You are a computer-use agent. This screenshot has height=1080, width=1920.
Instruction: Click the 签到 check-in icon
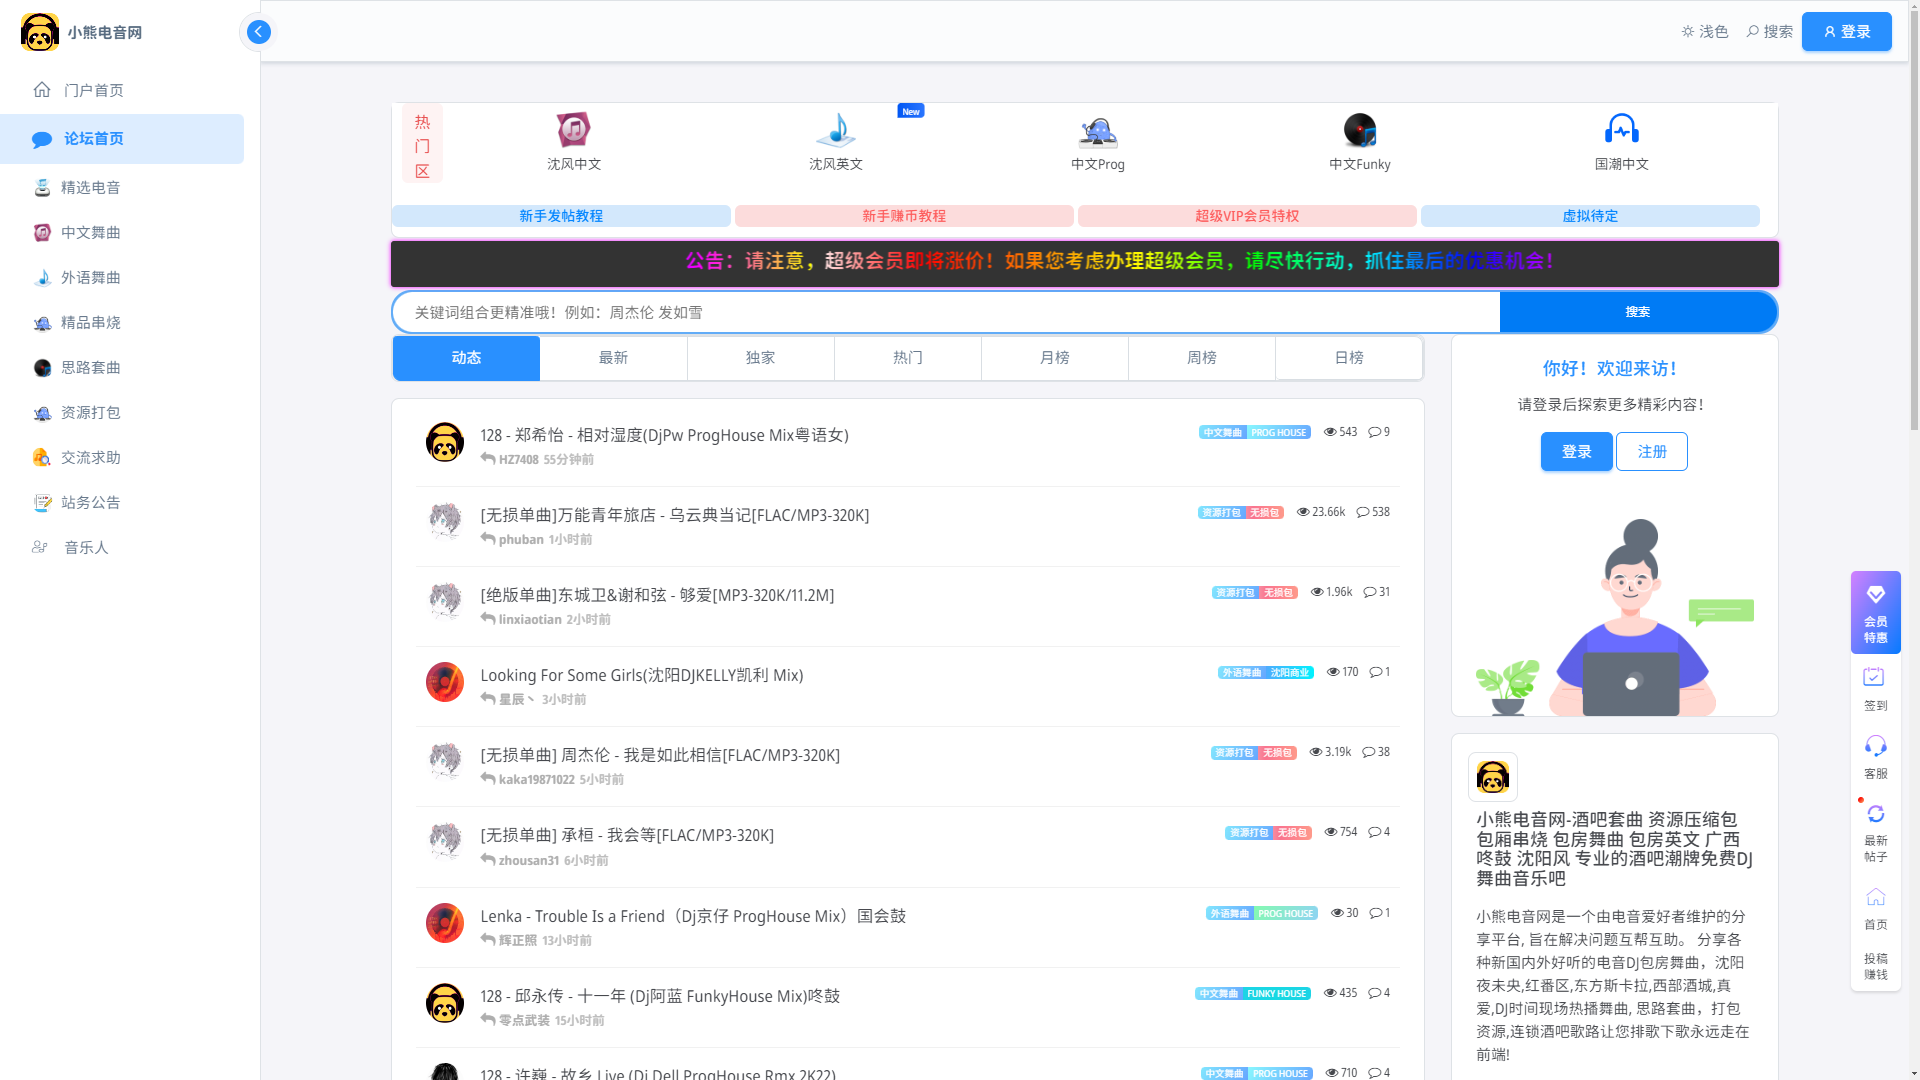pos(1874,678)
